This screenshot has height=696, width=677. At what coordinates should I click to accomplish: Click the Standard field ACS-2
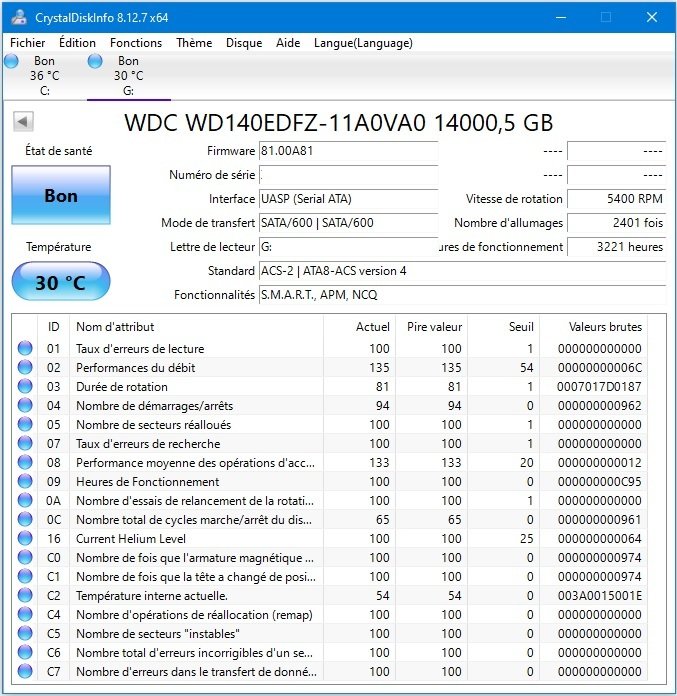coord(462,271)
